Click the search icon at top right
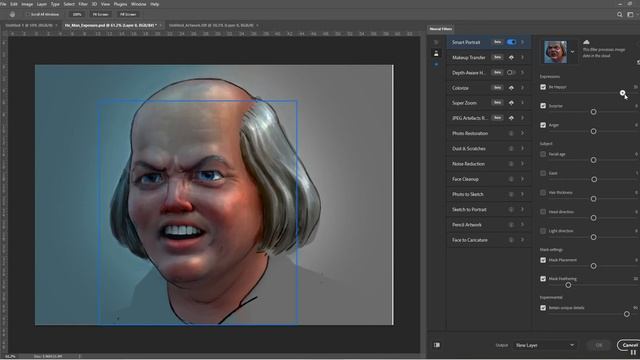Screen dimensions: 640x360 [620, 14]
